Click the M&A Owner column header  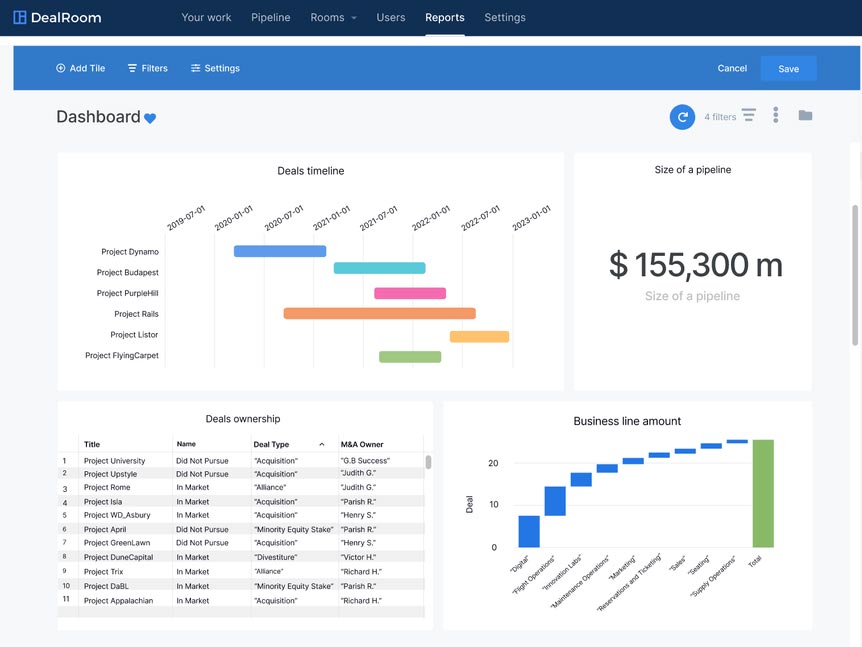(362, 444)
